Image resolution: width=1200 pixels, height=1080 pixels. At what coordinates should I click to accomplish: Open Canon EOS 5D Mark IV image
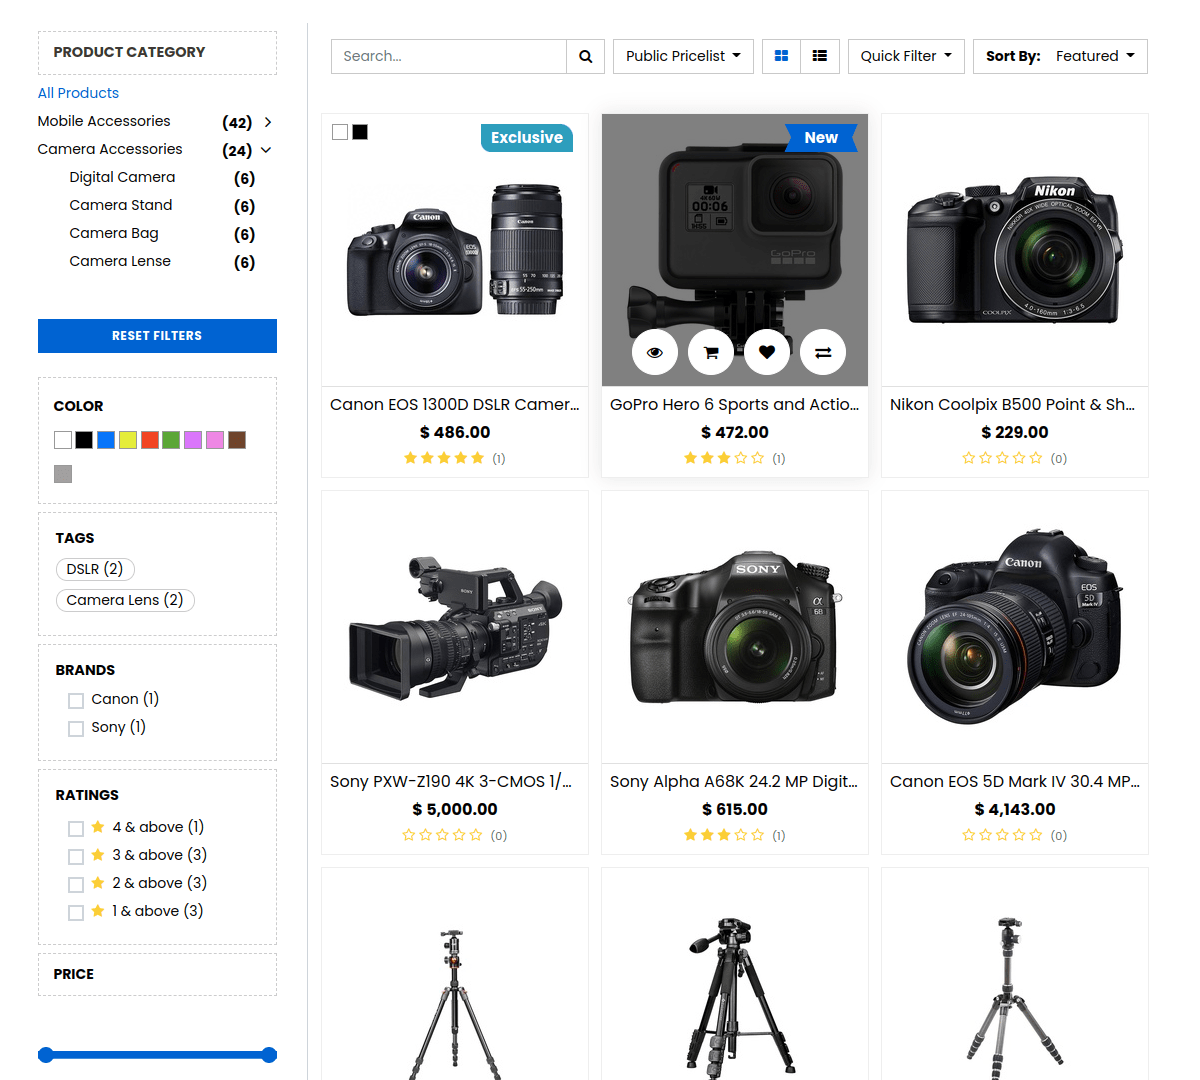pos(1015,627)
